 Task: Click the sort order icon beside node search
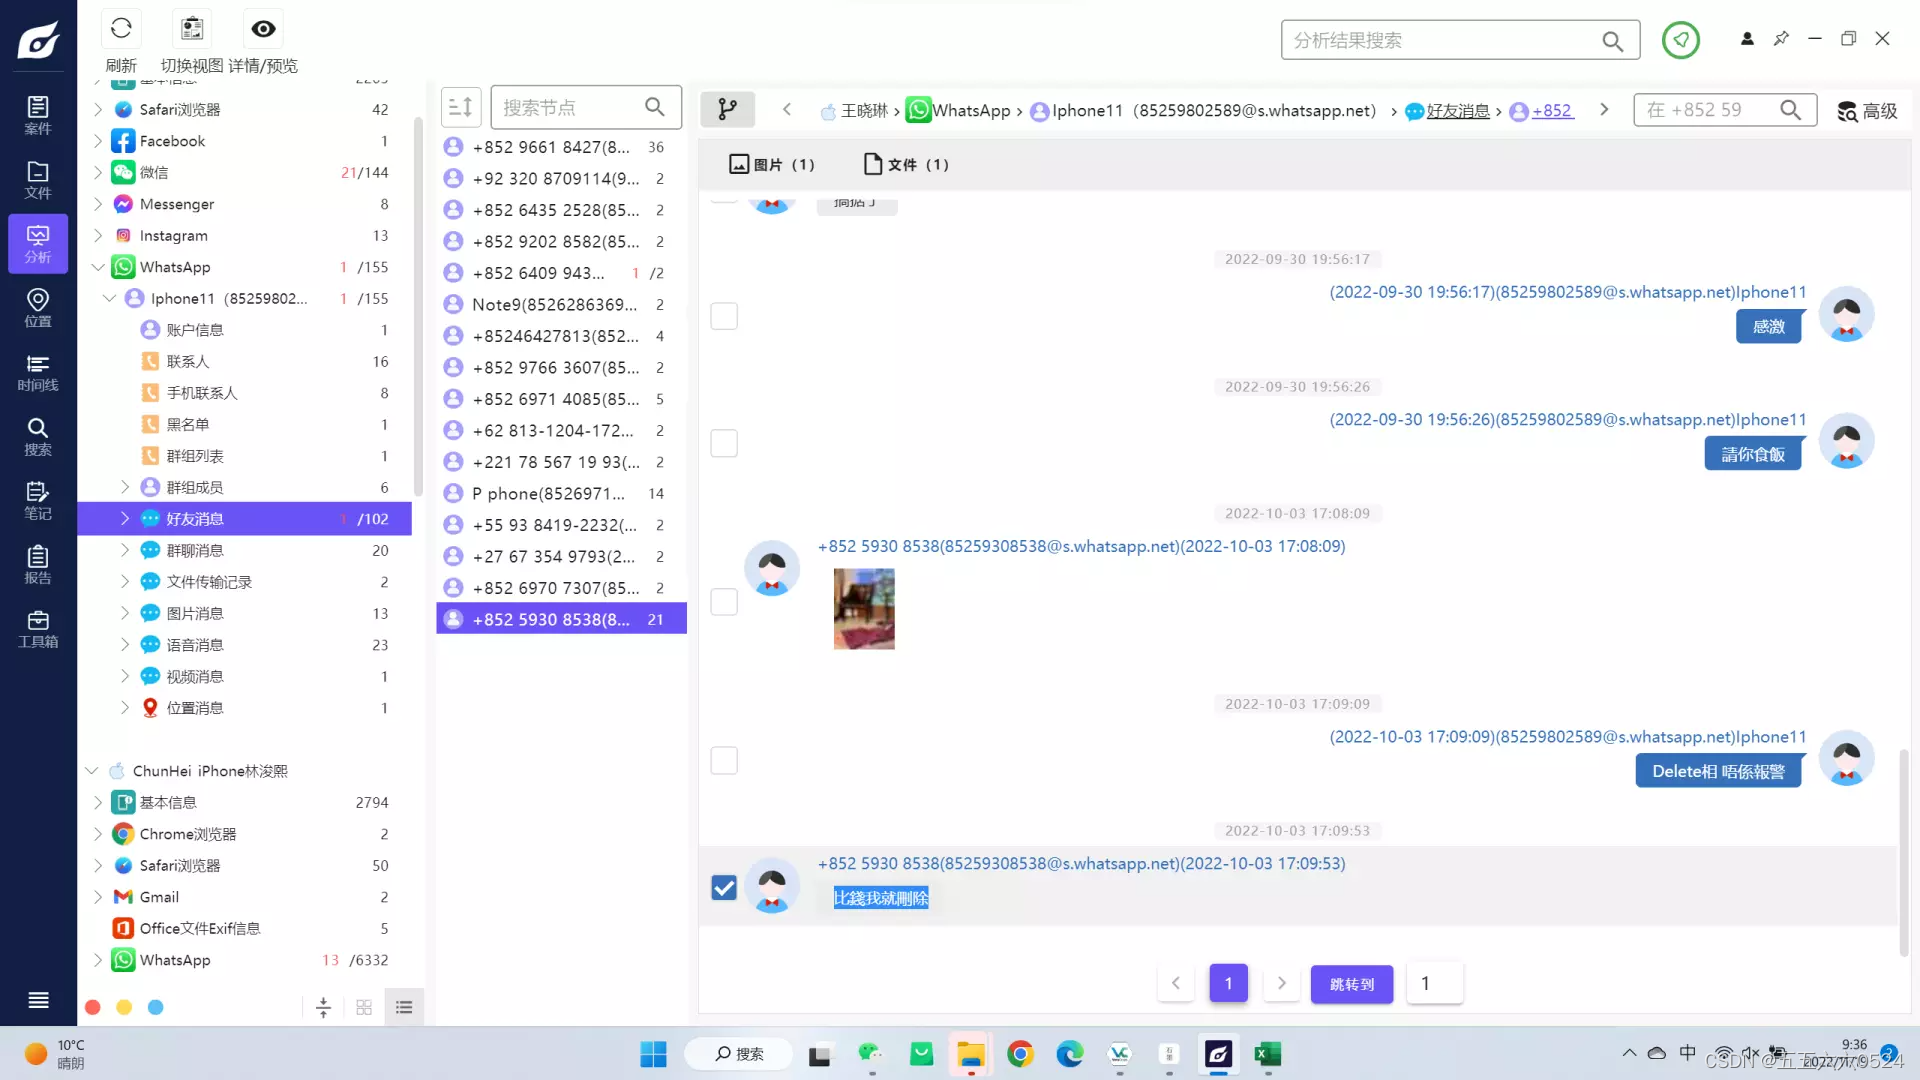point(461,107)
